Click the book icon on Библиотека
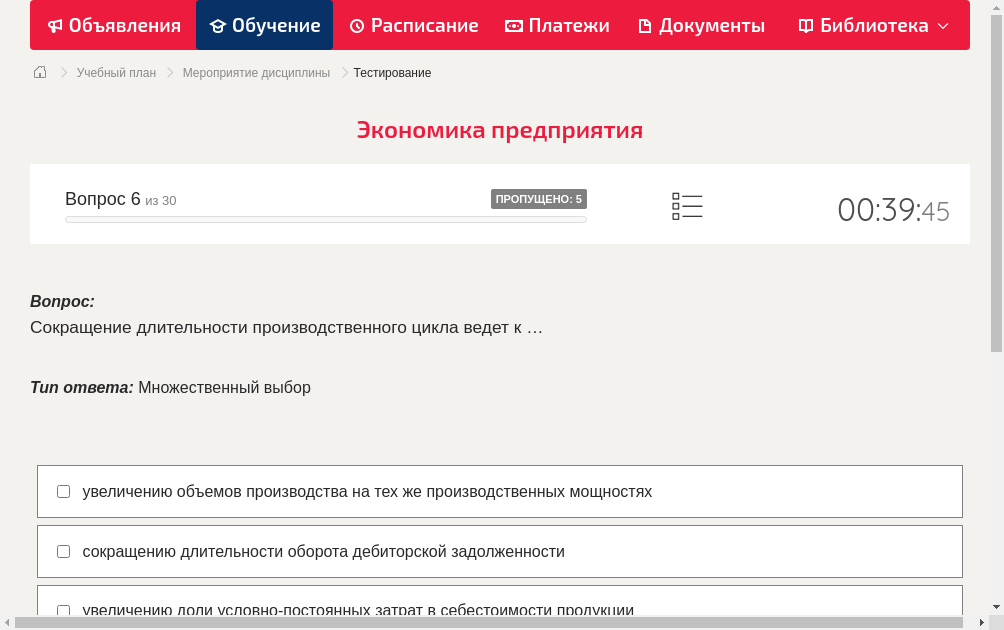 pyautogui.click(x=804, y=25)
